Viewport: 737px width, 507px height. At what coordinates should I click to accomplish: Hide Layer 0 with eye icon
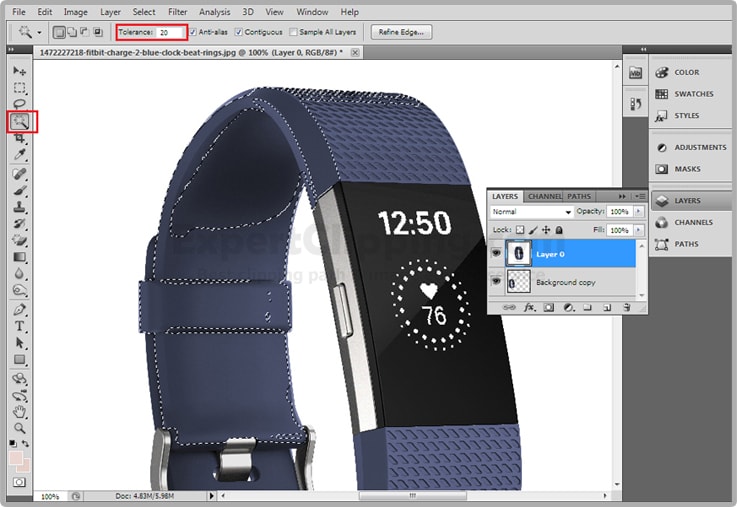coord(497,254)
